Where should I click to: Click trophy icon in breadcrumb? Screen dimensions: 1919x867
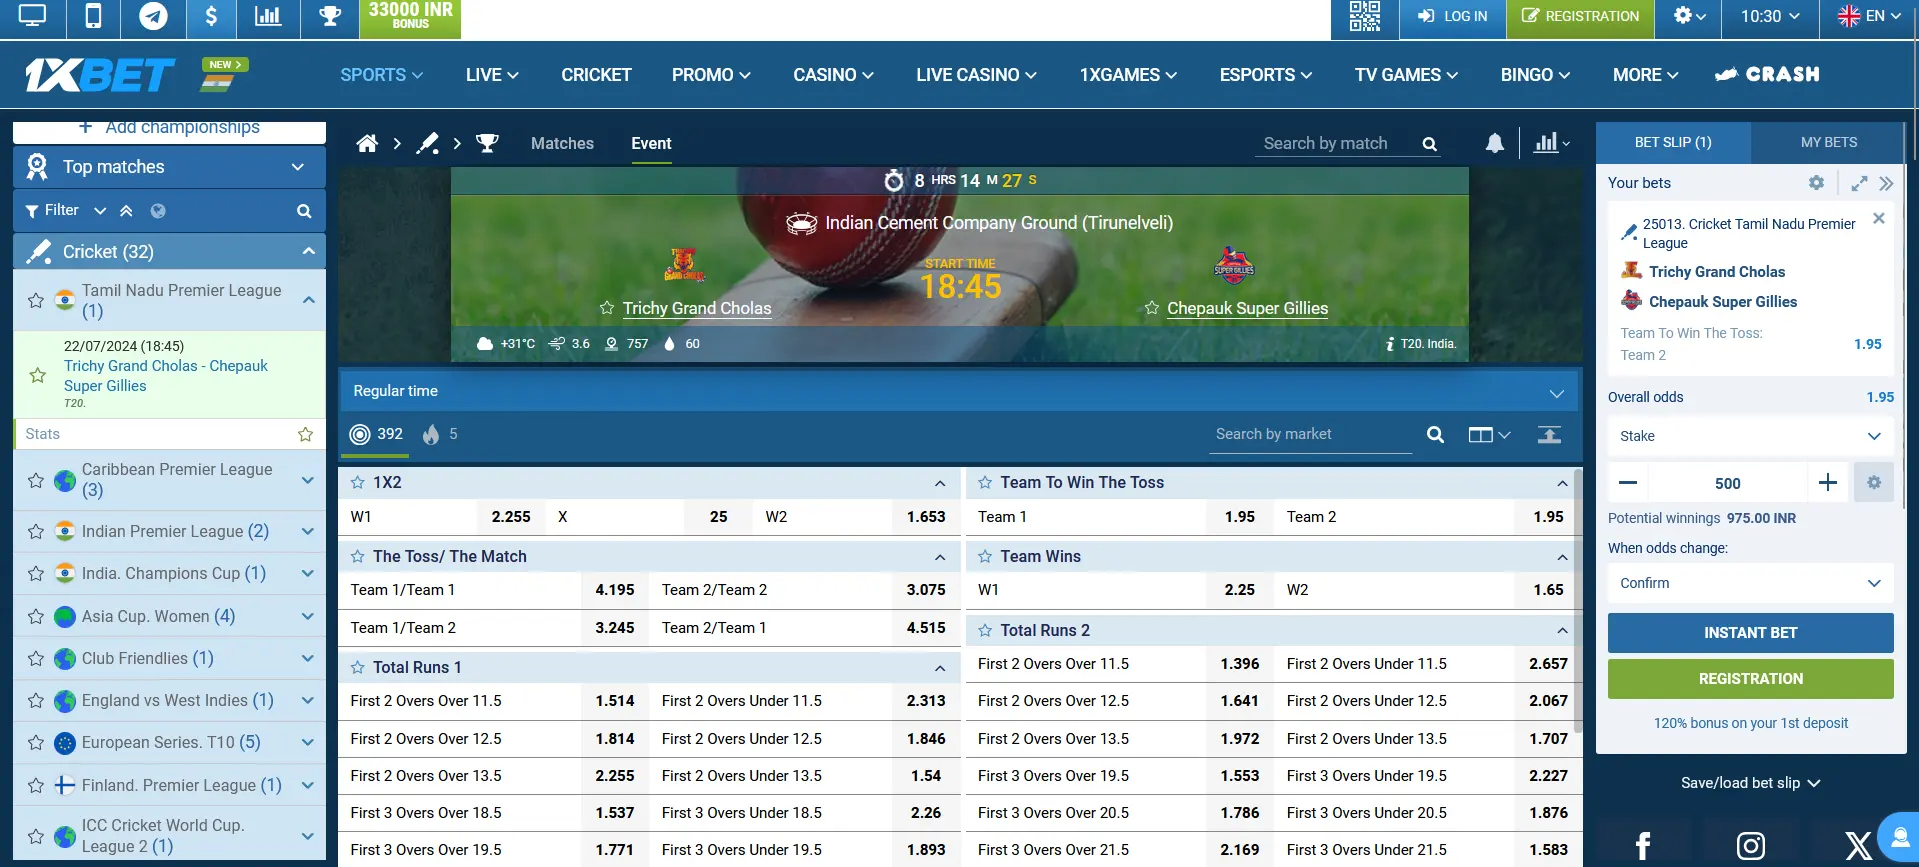click(487, 143)
